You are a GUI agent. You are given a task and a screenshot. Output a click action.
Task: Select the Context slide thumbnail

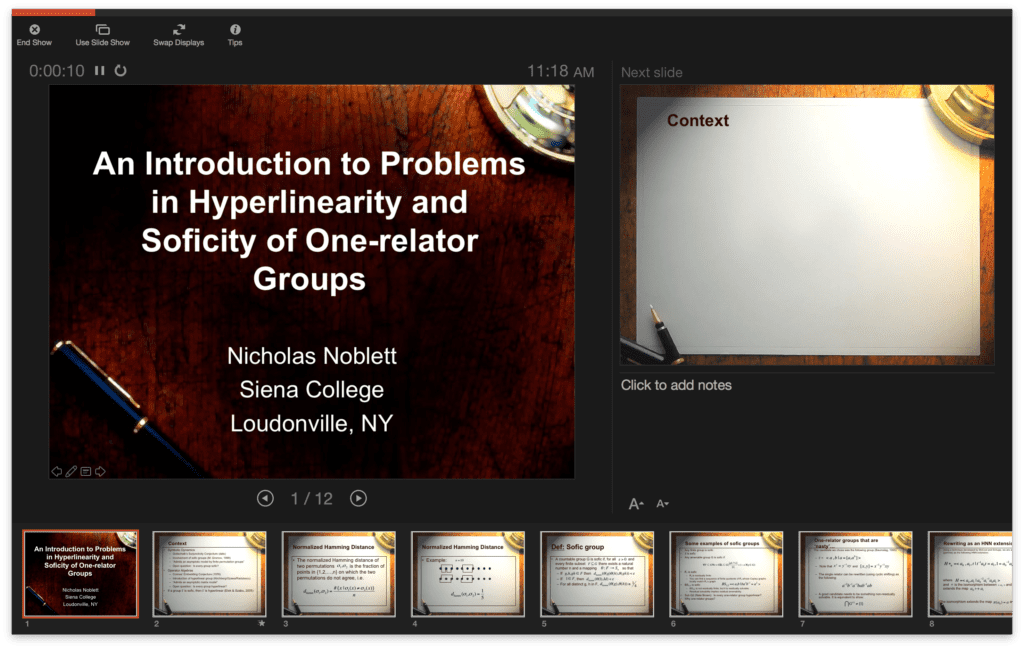pos(209,575)
